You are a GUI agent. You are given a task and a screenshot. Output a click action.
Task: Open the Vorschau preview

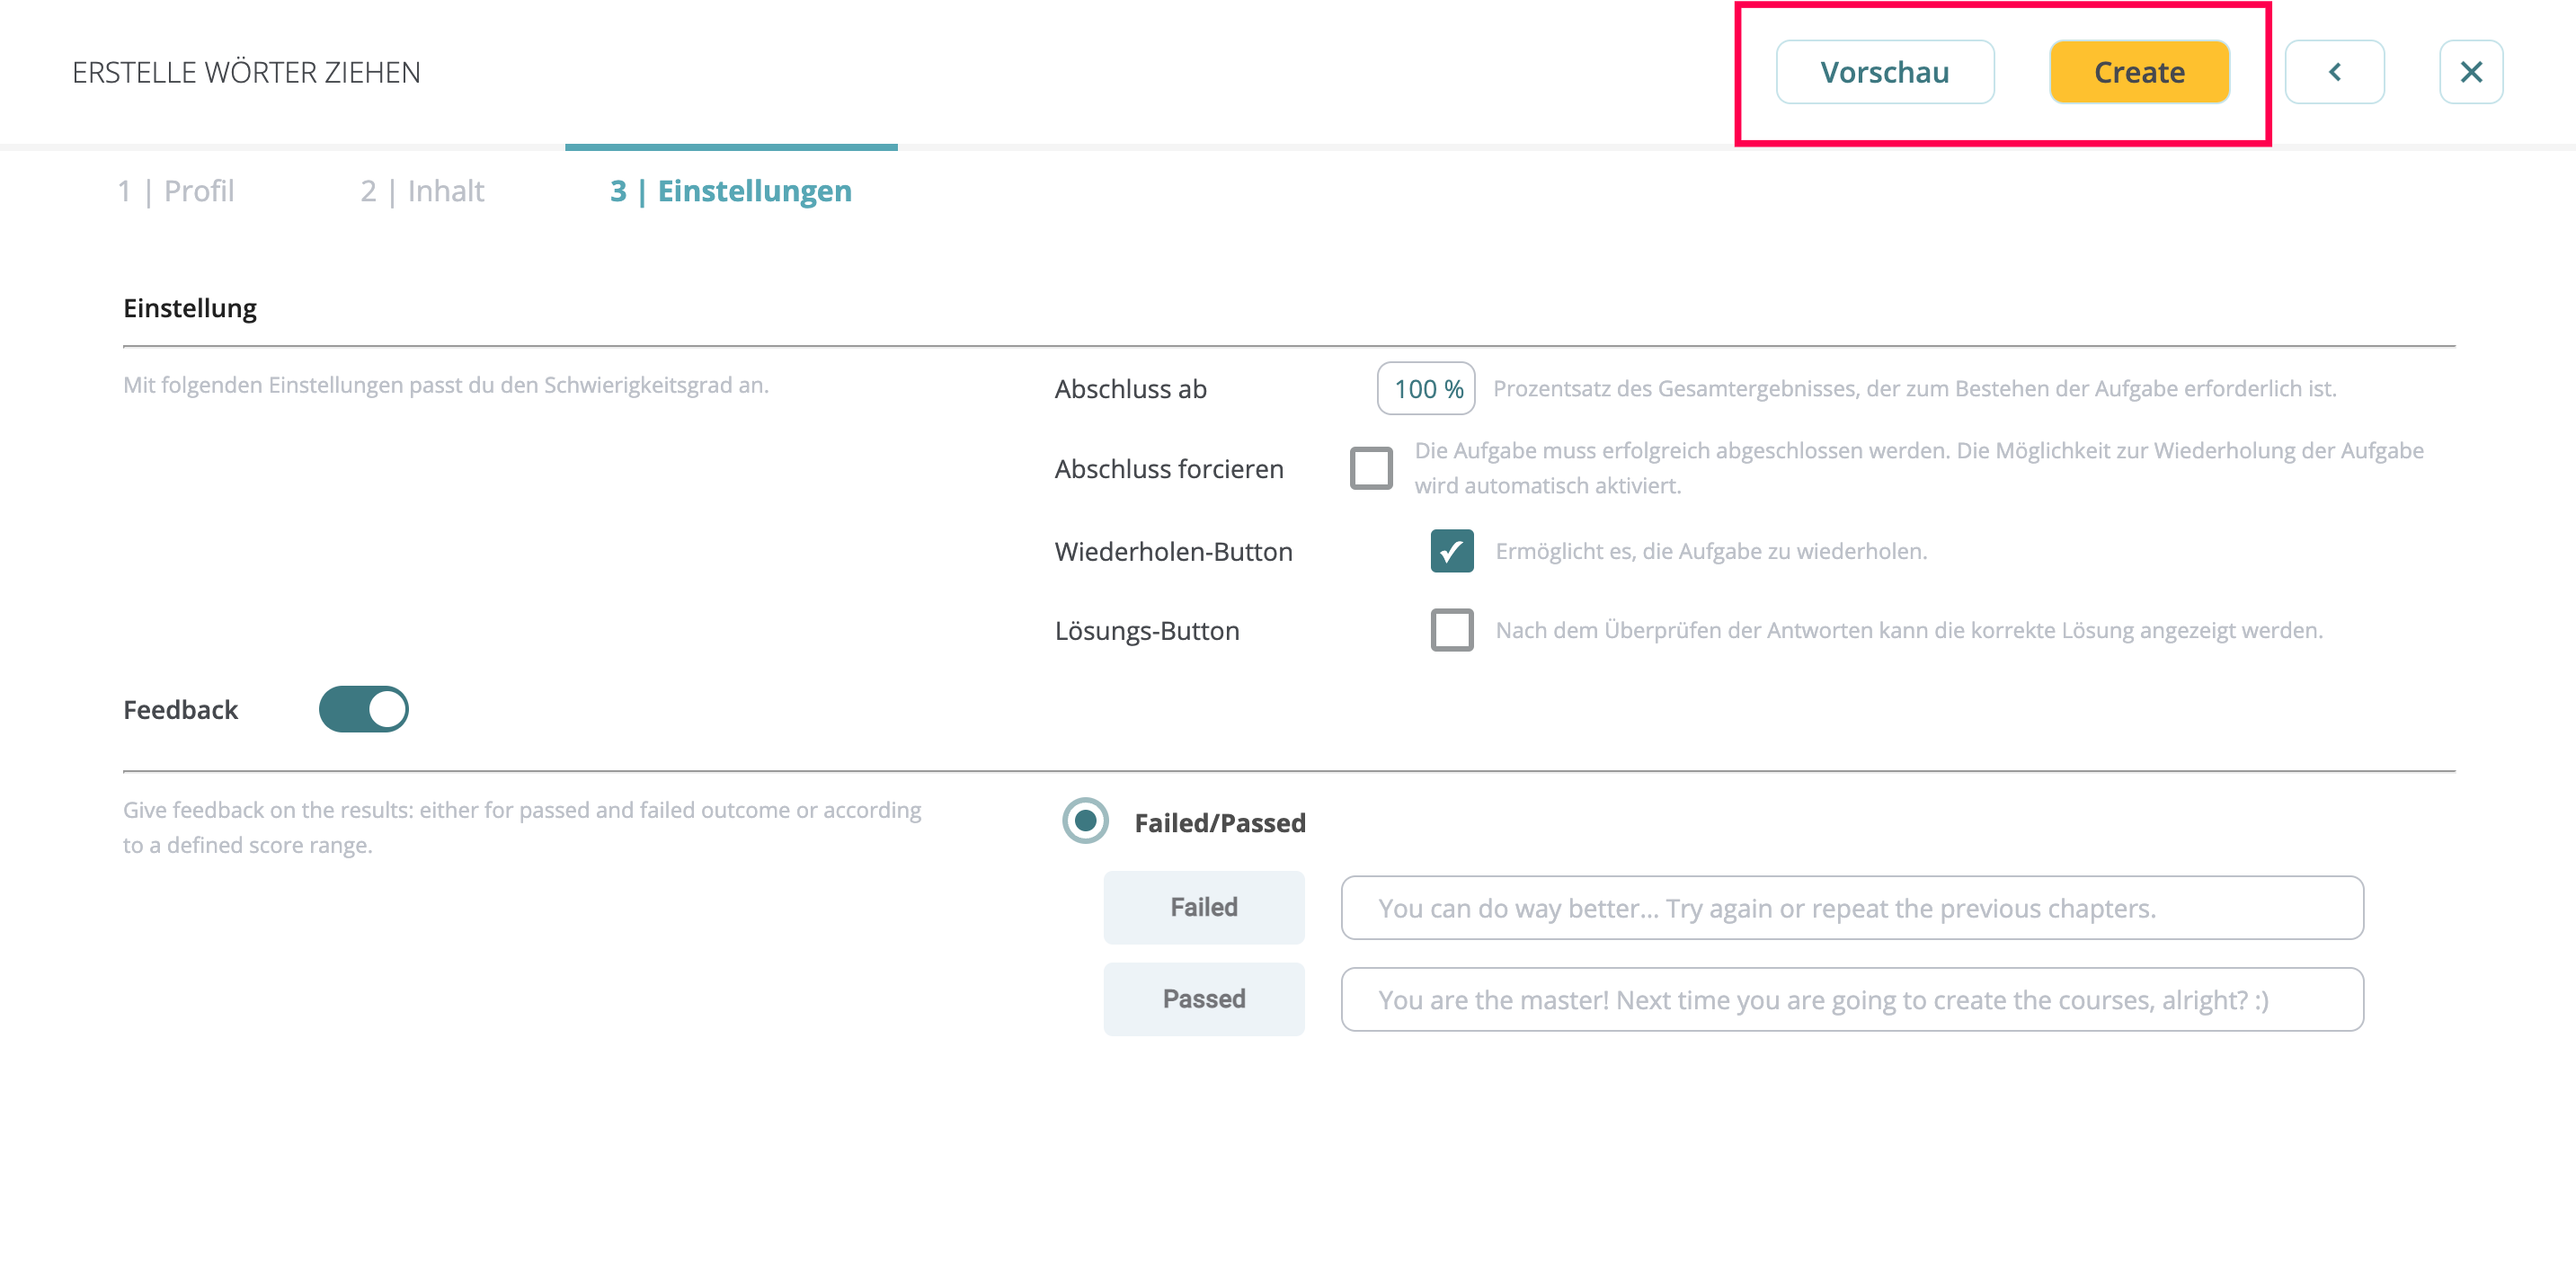coord(1885,72)
